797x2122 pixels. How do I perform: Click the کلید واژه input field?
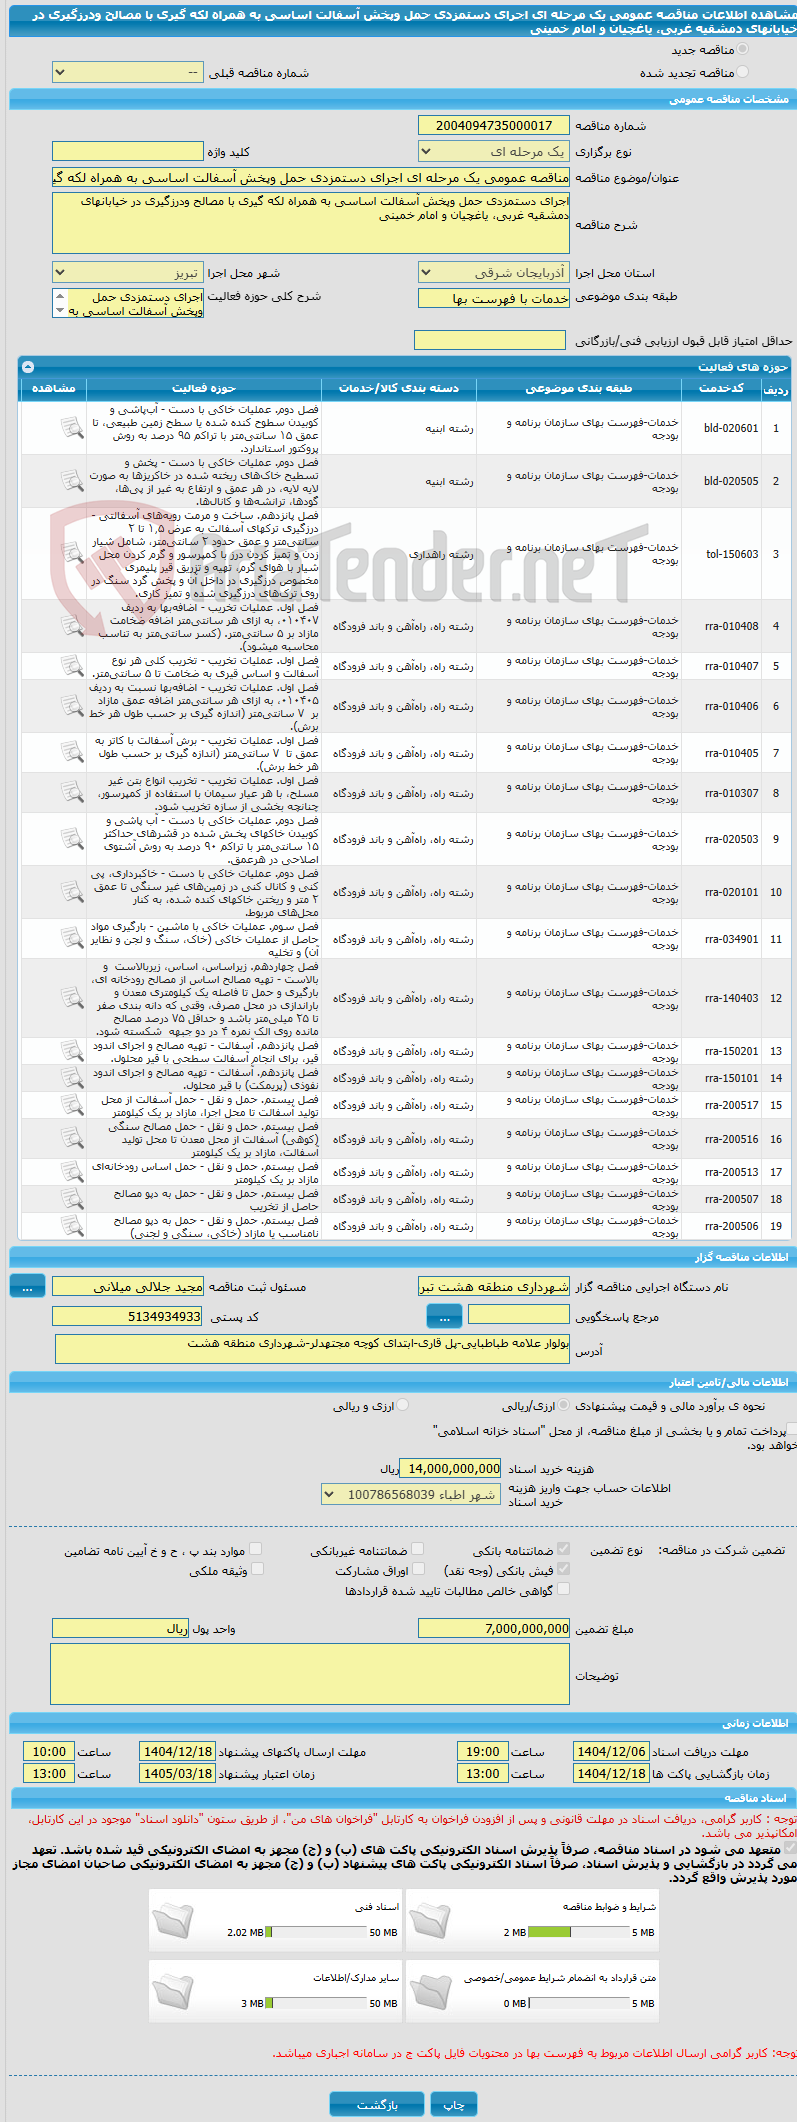128,151
